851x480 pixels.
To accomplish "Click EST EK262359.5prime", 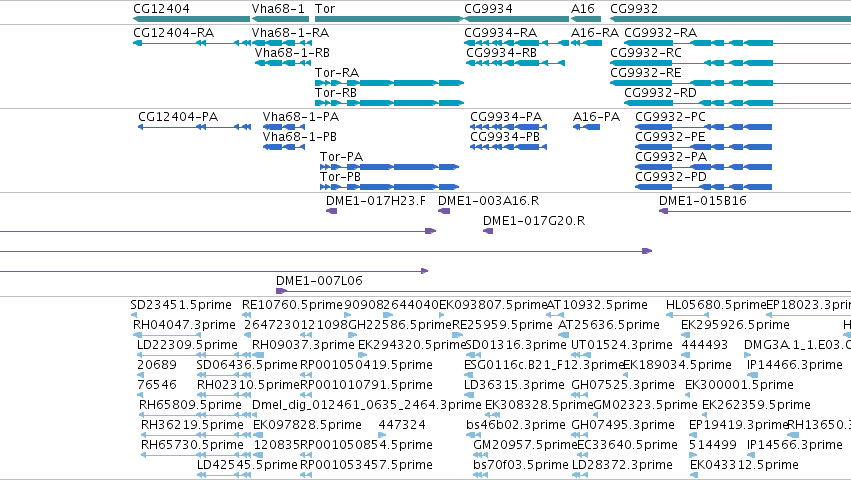I will click(756, 405).
